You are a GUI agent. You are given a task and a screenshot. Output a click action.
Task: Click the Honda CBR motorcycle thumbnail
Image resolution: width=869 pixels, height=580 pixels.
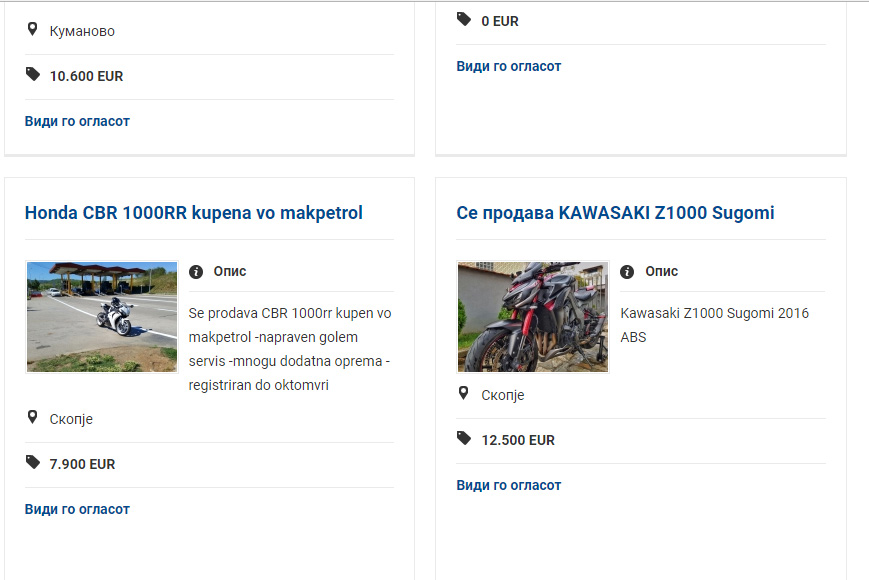click(x=102, y=317)
